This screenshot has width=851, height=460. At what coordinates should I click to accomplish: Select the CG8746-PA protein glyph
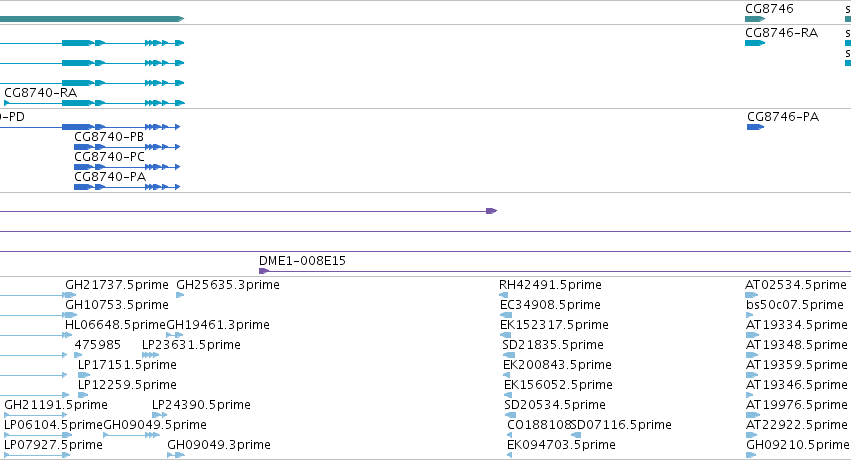755,127
